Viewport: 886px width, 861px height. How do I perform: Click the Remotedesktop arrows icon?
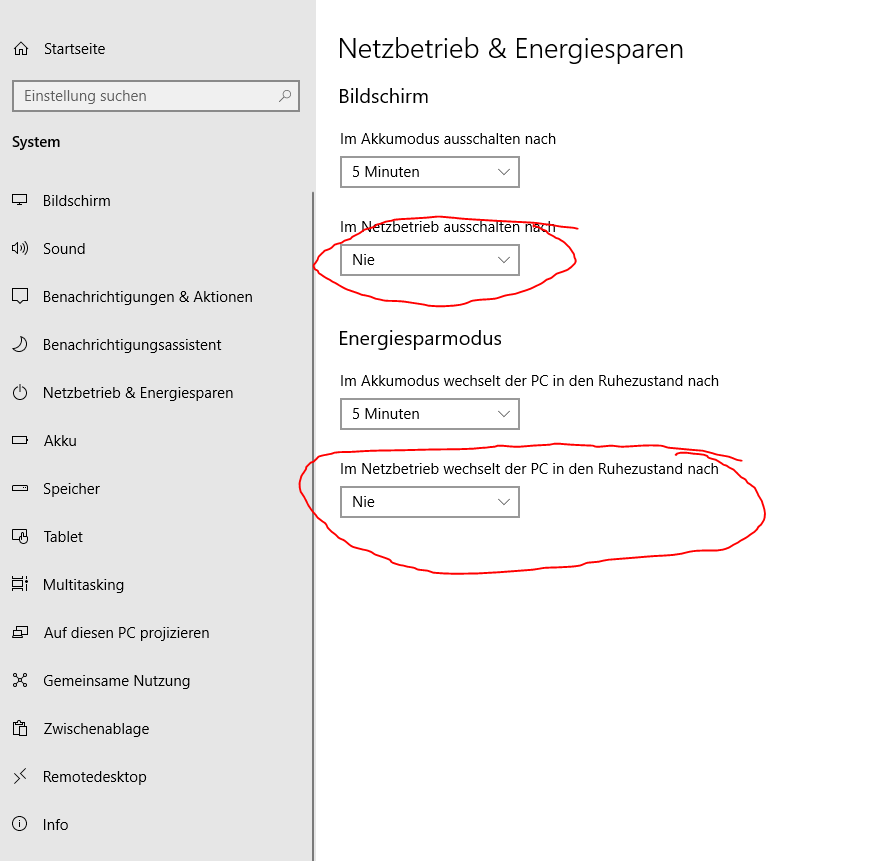point(20,776)
